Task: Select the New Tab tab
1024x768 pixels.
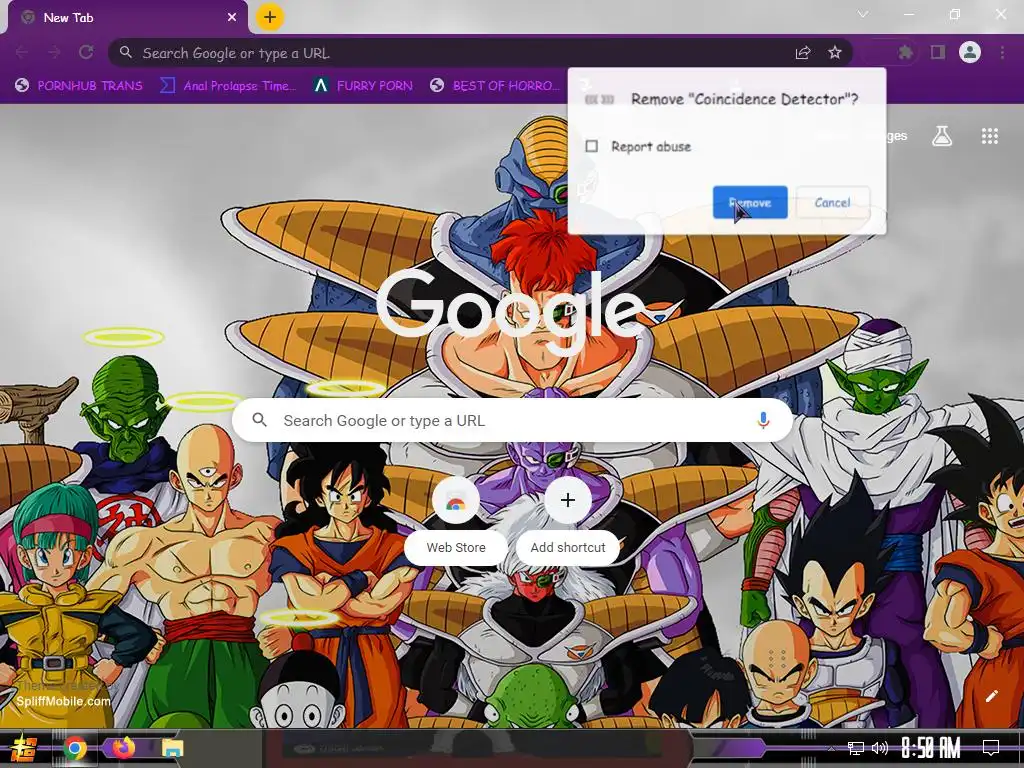Action: tap(127, 18)
